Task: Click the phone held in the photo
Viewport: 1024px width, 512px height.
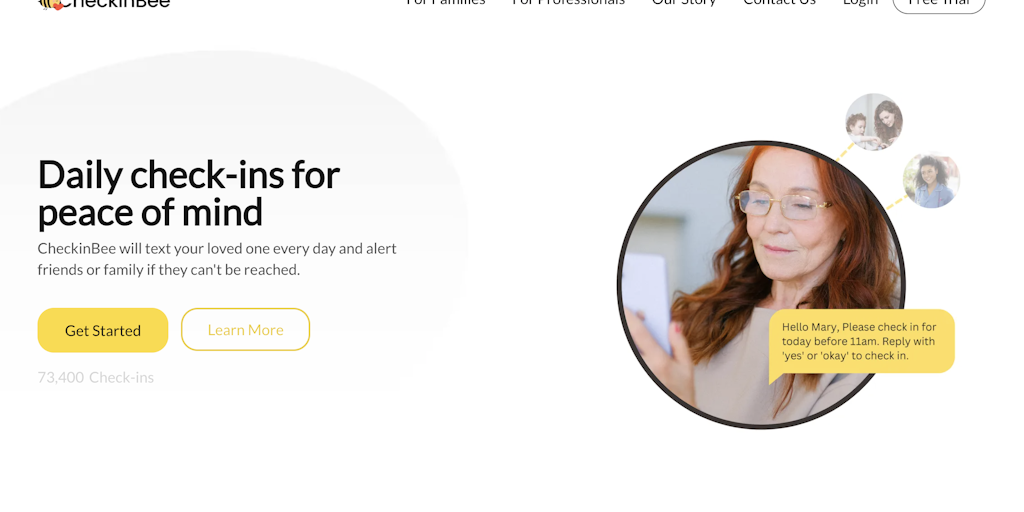Action: 646,302
